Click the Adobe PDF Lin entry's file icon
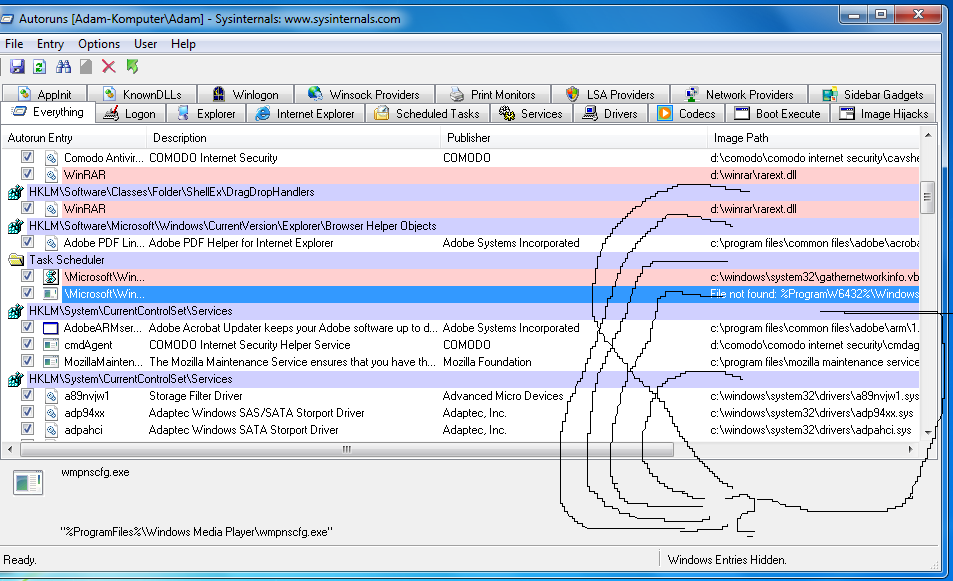The height and width of the screenshot is (581, 953). (x=51, y=243)
